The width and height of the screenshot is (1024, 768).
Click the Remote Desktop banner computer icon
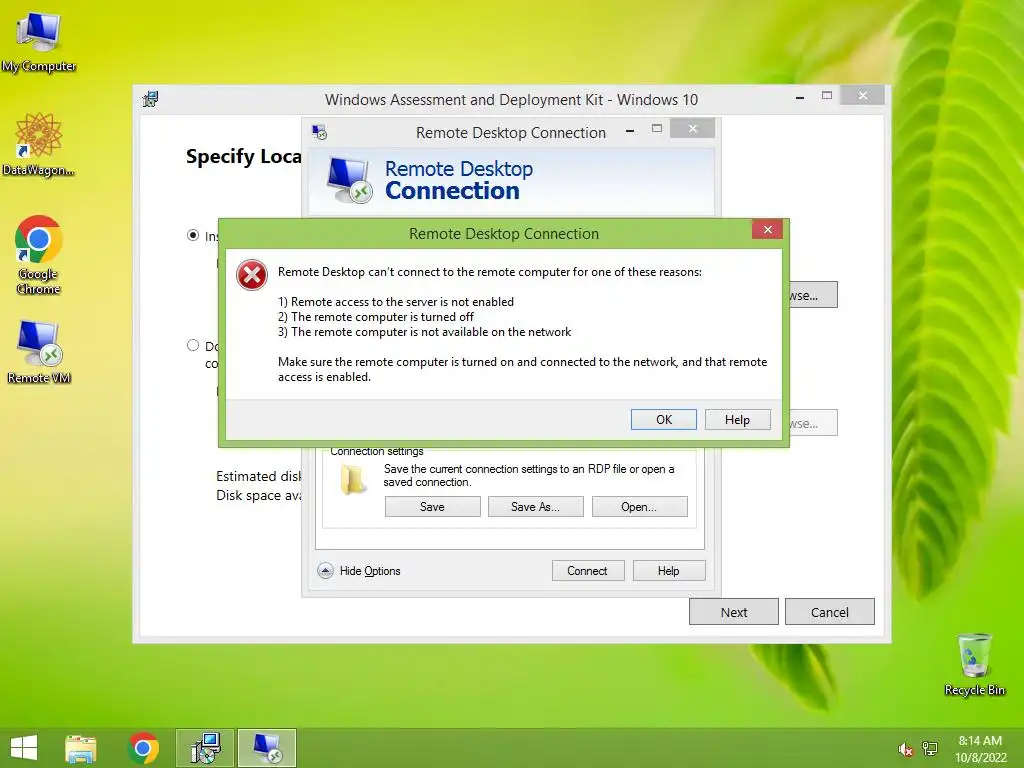pyautogui.click(x=349, y=180)
